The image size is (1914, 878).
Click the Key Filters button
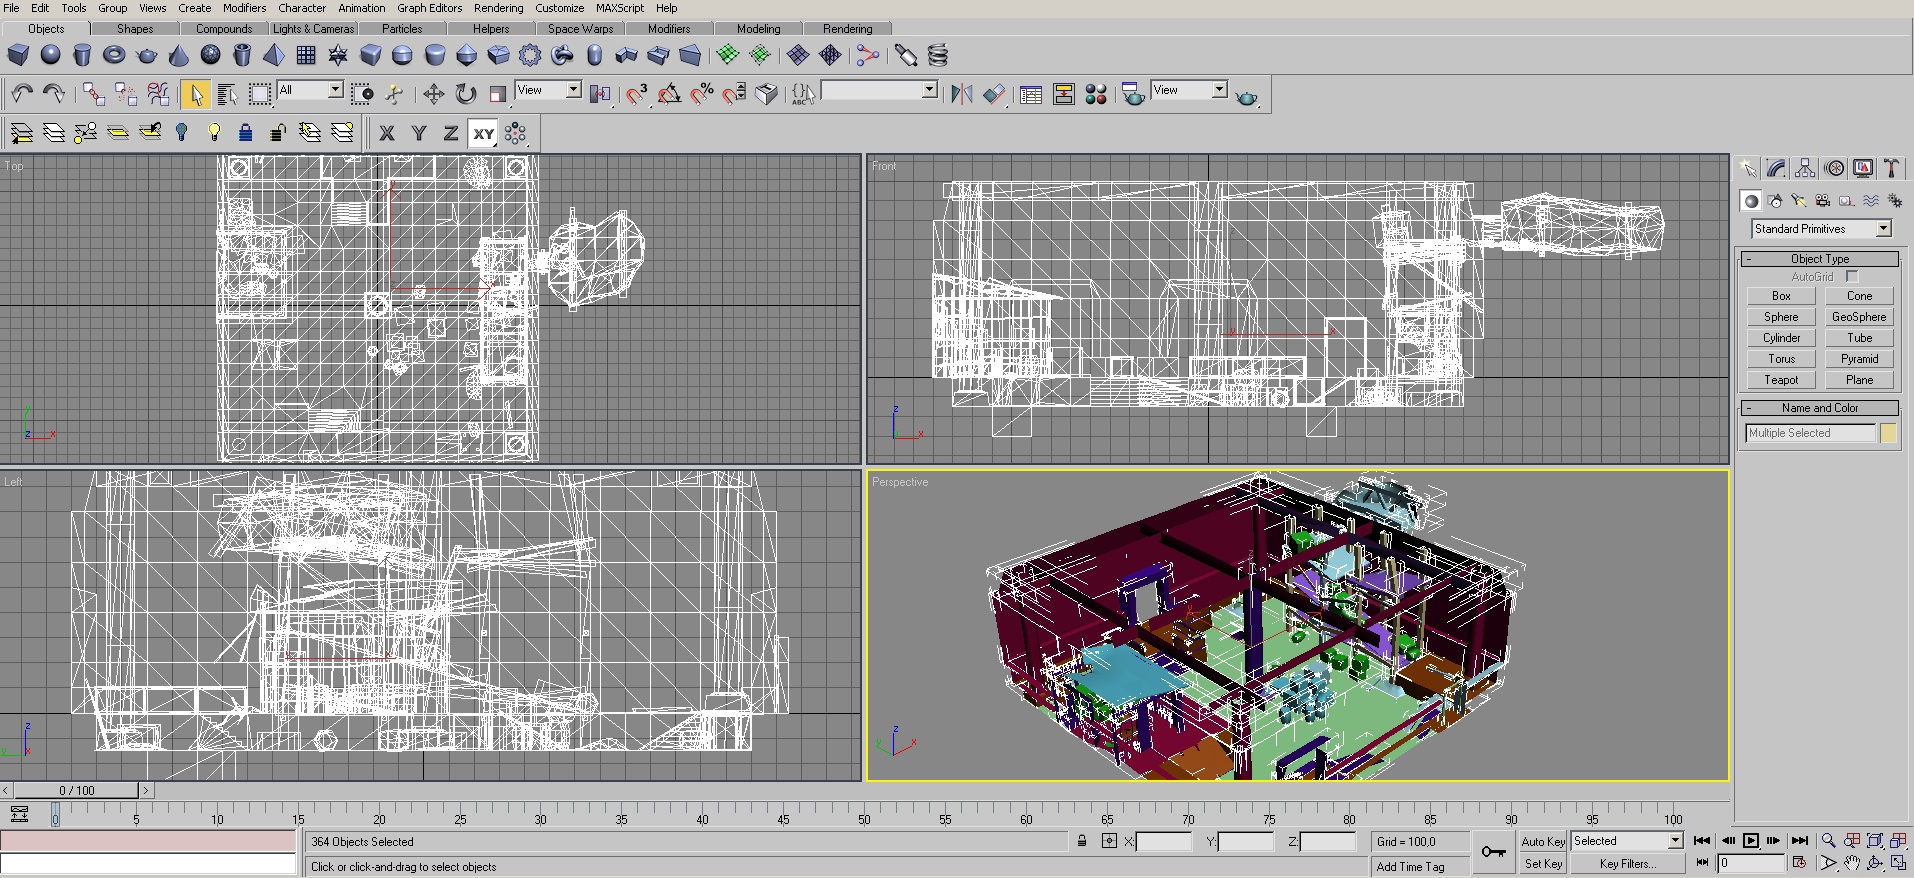[x=1627, y=864]
